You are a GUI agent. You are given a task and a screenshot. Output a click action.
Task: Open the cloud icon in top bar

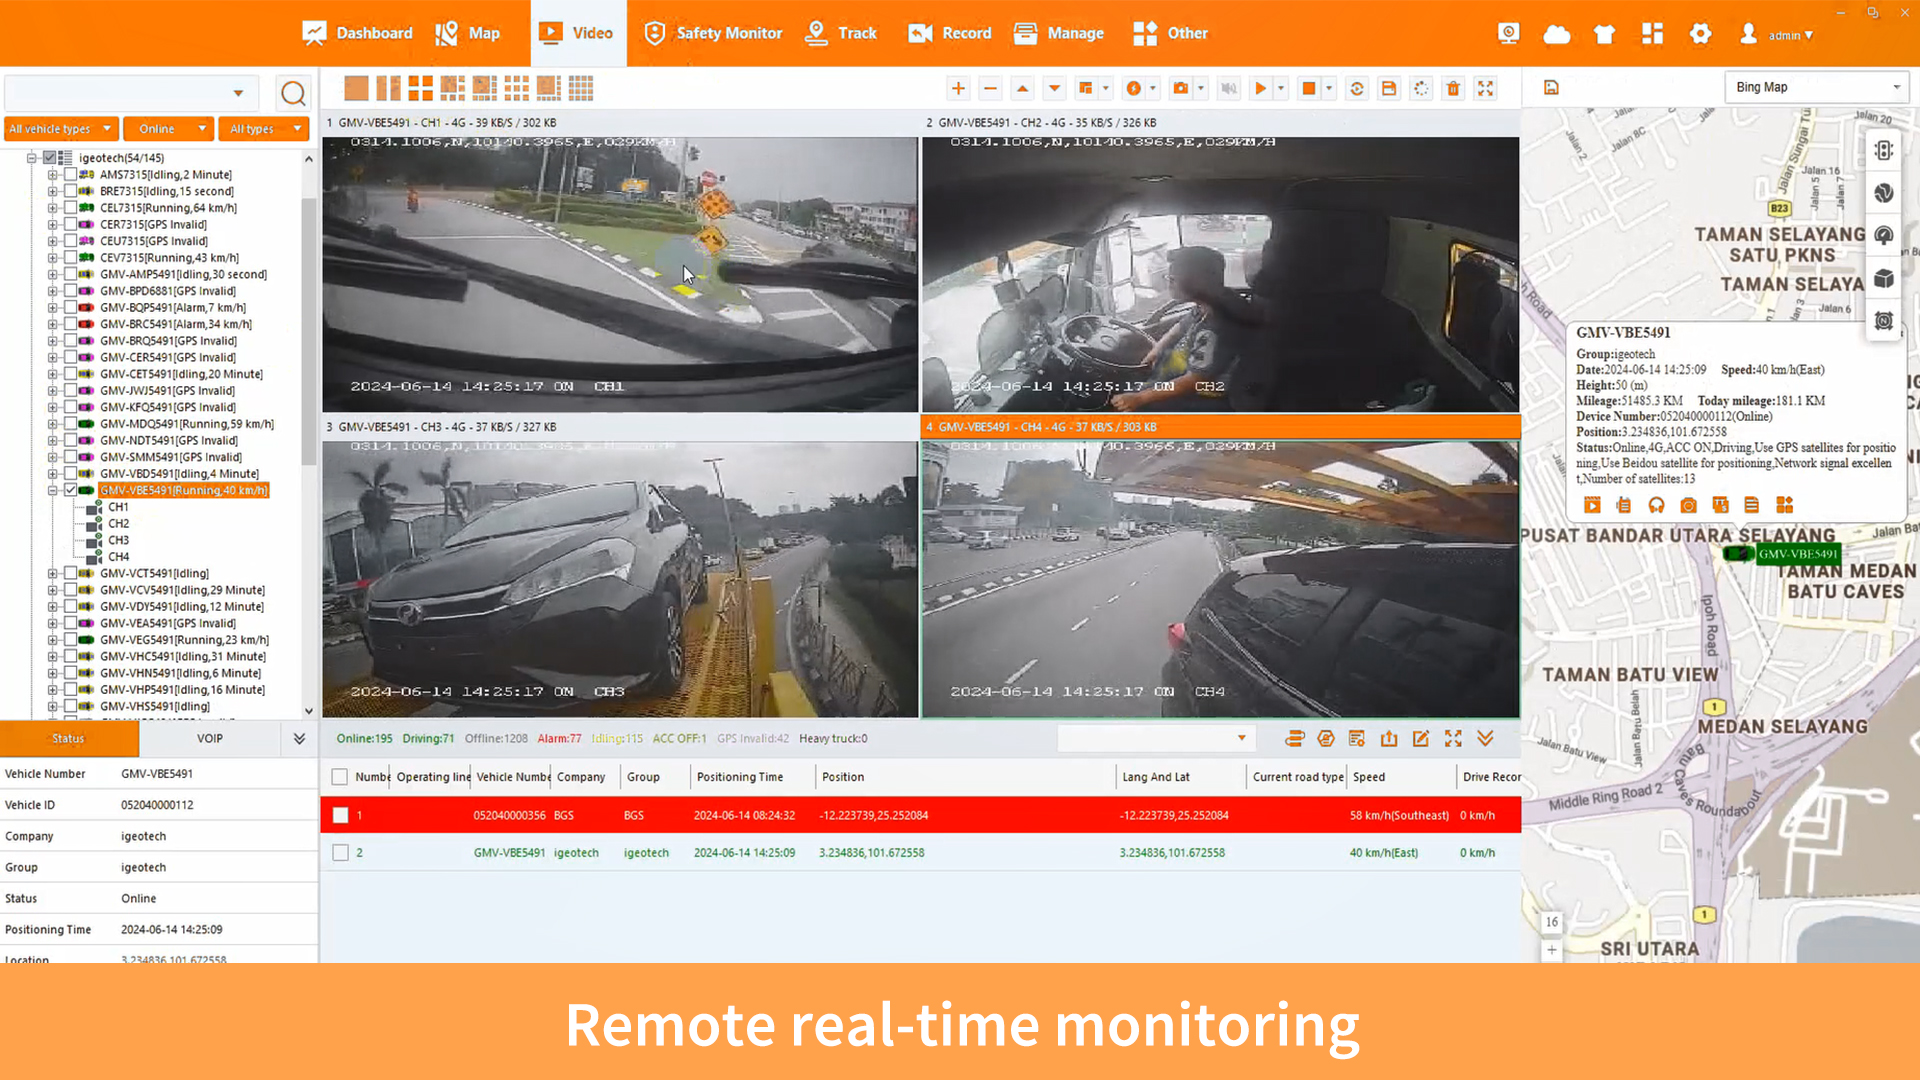pos(1557,34)
